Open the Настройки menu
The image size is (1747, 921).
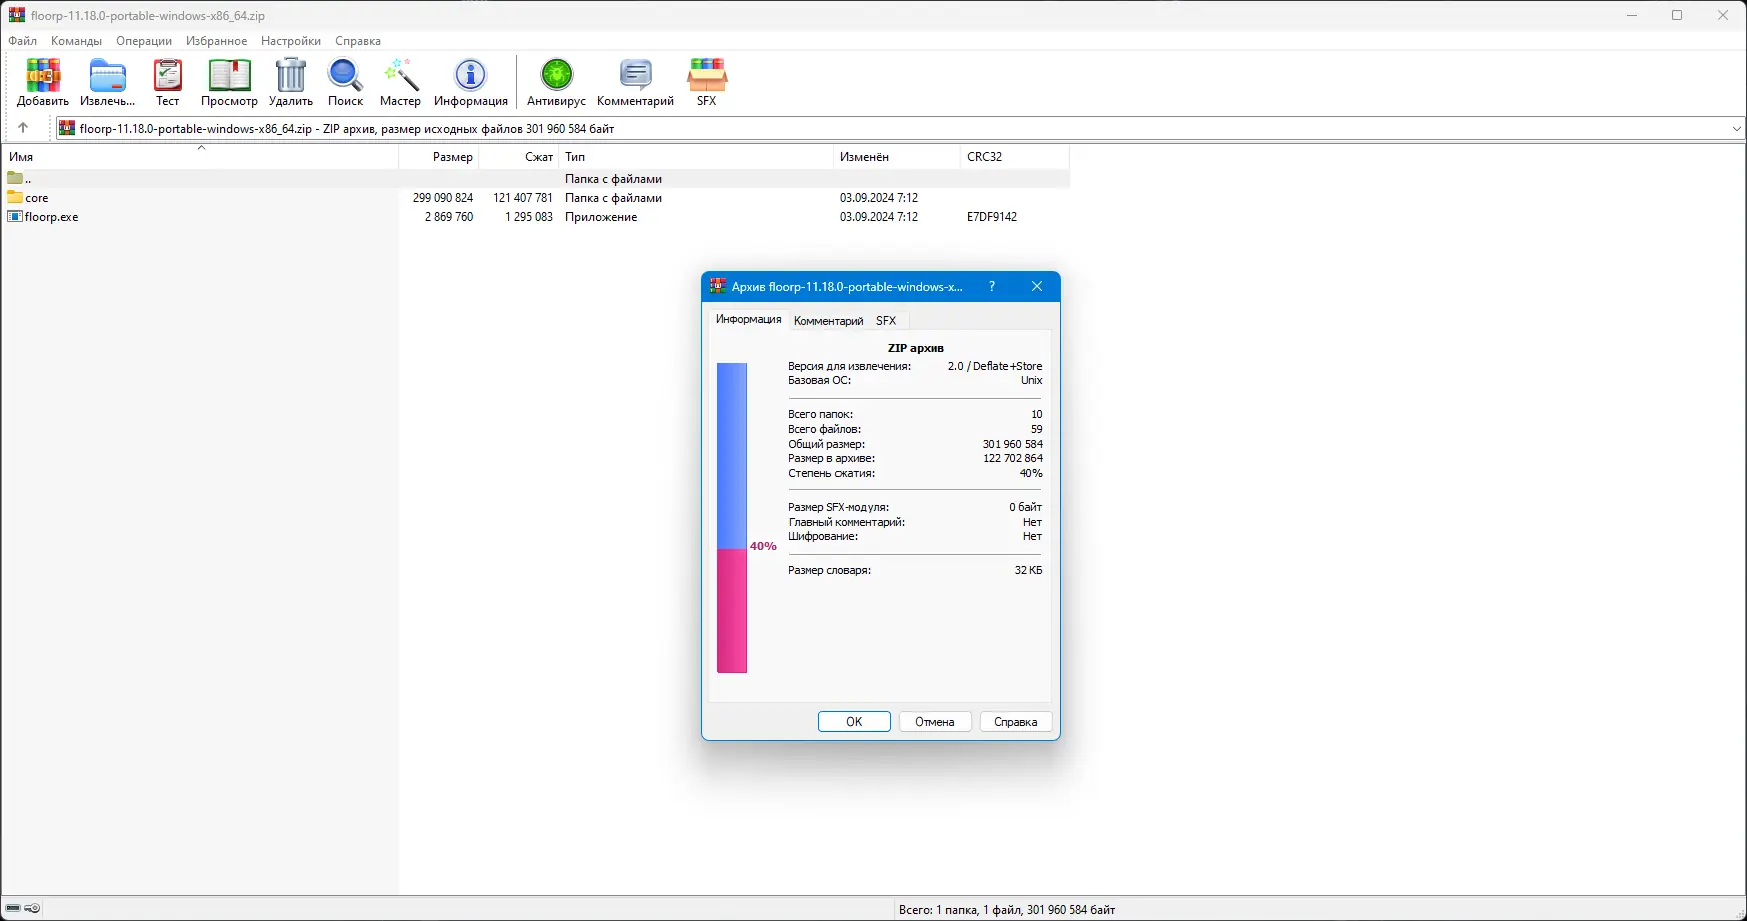click(x=290, y=41)
